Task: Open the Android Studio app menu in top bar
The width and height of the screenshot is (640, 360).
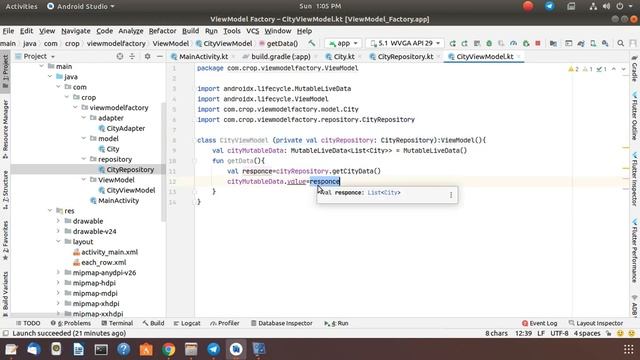Action: pos(81,6)
